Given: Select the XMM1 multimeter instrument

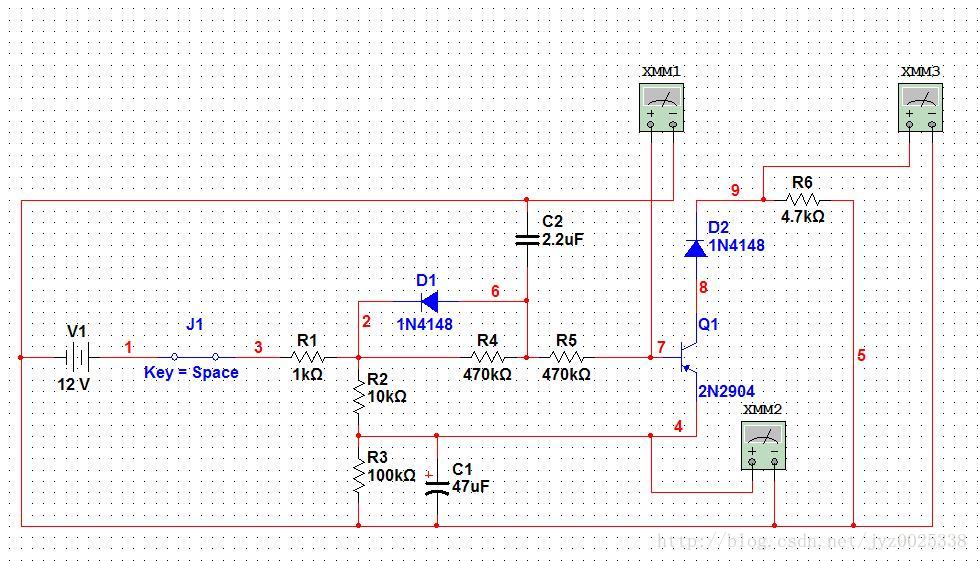Looking at the screenshot, I should (x=661, y=107).
